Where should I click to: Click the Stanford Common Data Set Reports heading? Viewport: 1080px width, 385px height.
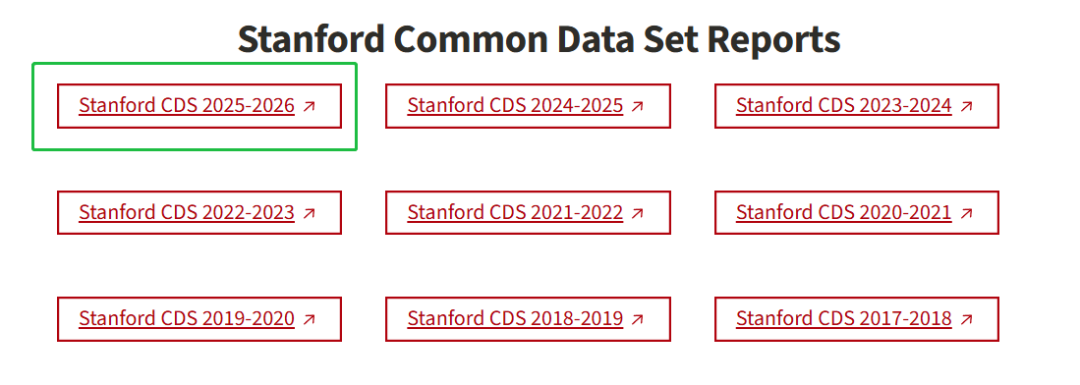[x=539, y=40]
